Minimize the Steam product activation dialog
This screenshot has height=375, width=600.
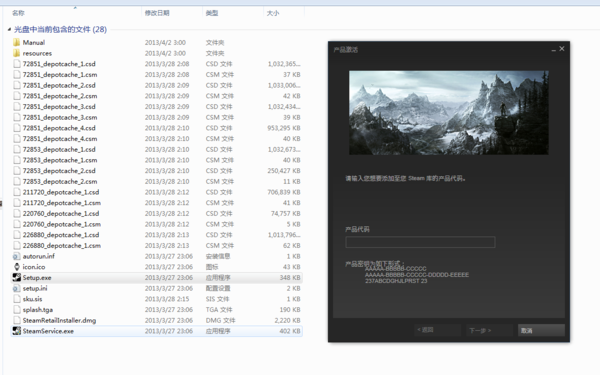pos(553,49)
